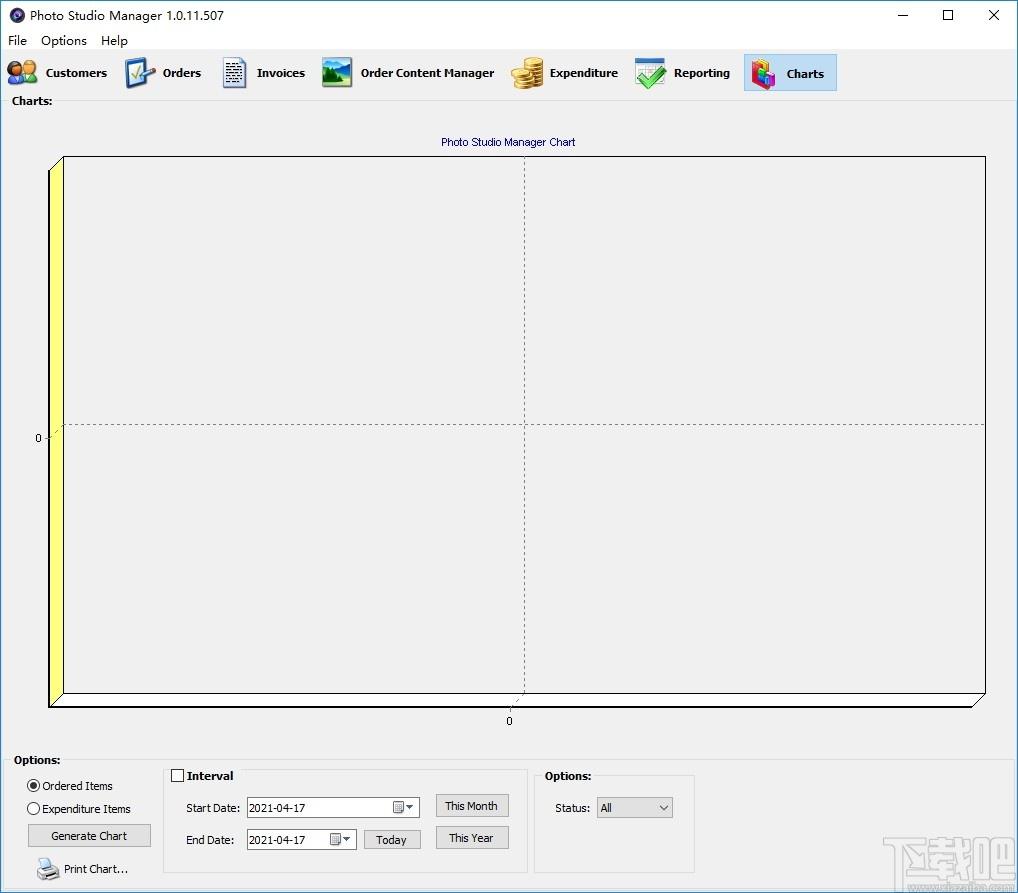Image resolution: width=1018 pixels, height=893 pixels.
Task: Click the Generate Chart button
Action: [89, 836]
